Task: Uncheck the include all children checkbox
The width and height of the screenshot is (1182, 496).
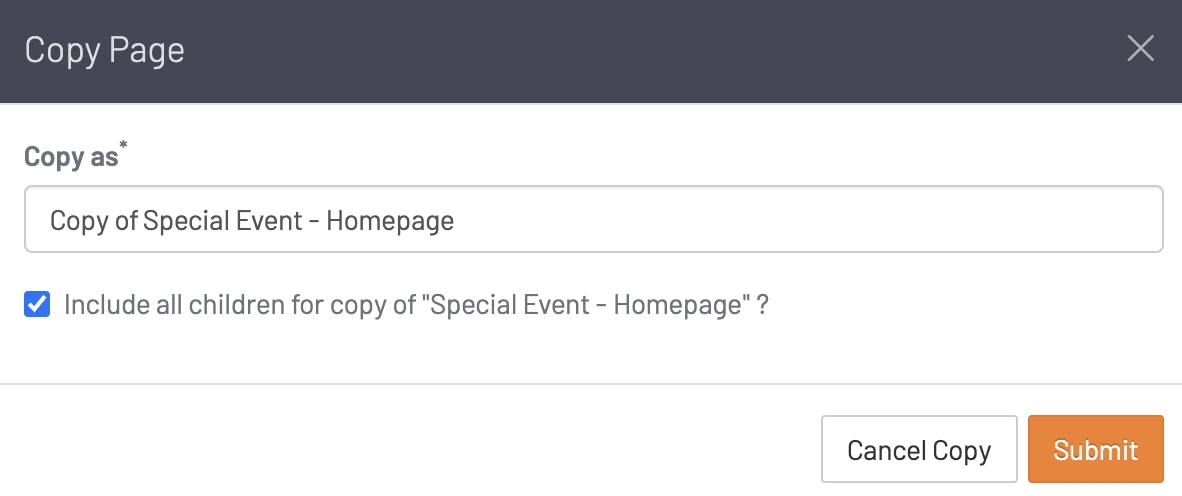Action: [x=37, y=305]
